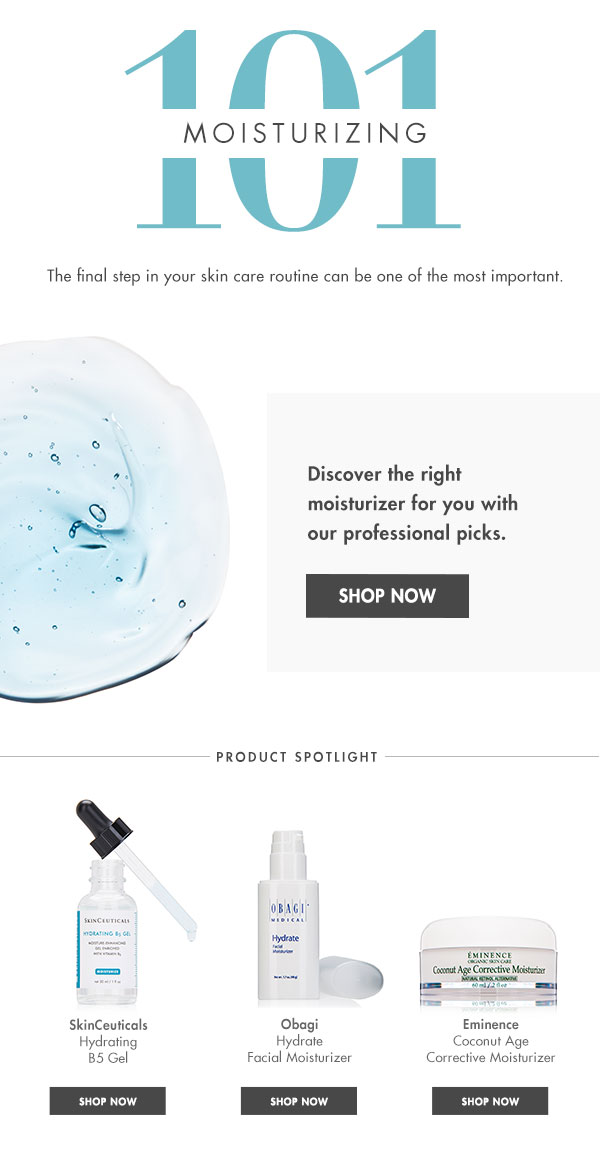This screenshot has width=600, height=1151.
Task: Shop now for Obagi Hydrate Facial Moisturizer
Action: (299, 1101)
